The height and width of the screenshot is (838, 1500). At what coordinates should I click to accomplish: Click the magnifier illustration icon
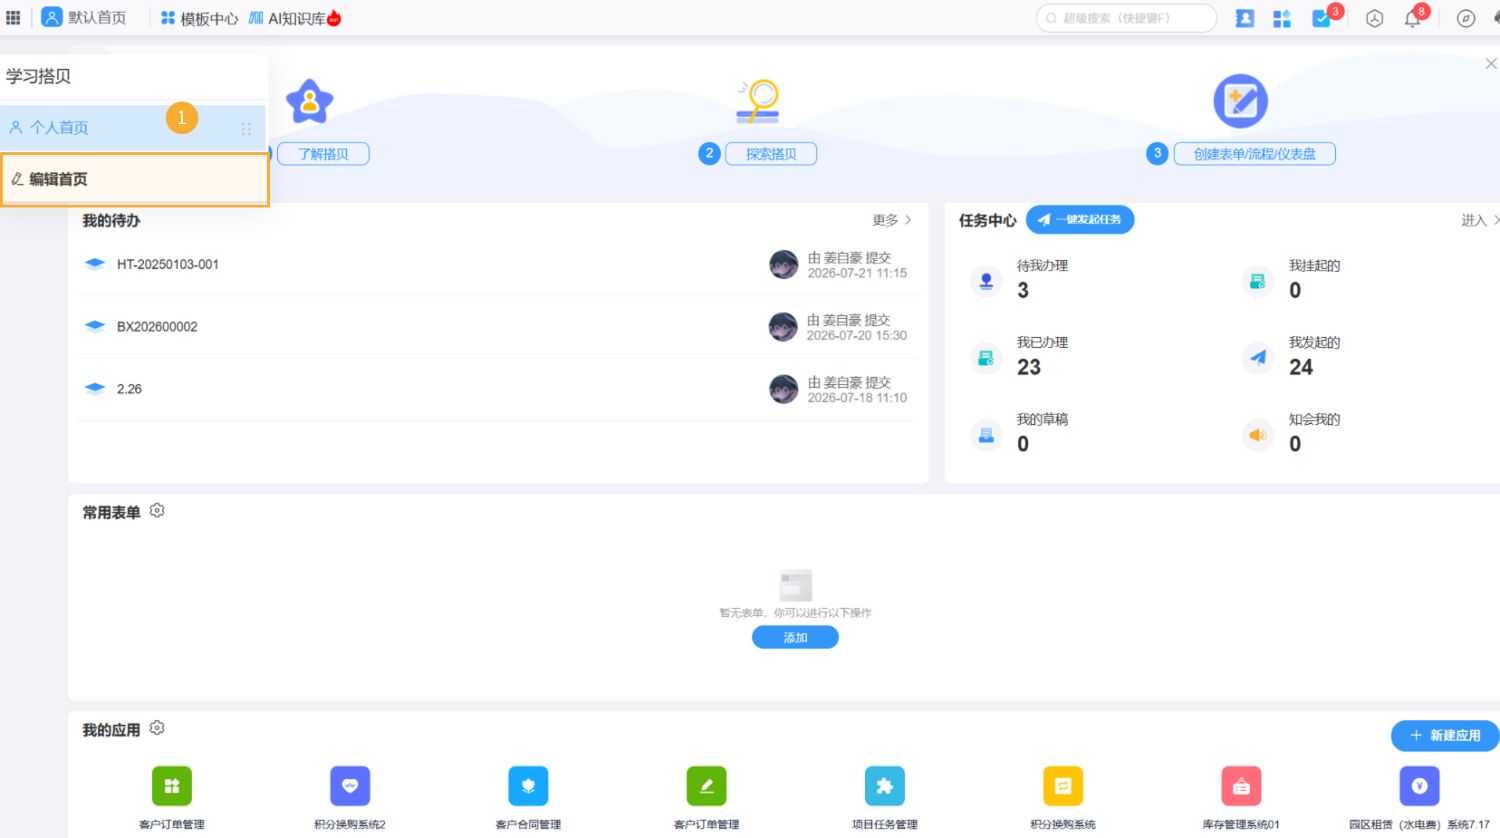coord(758,101)
